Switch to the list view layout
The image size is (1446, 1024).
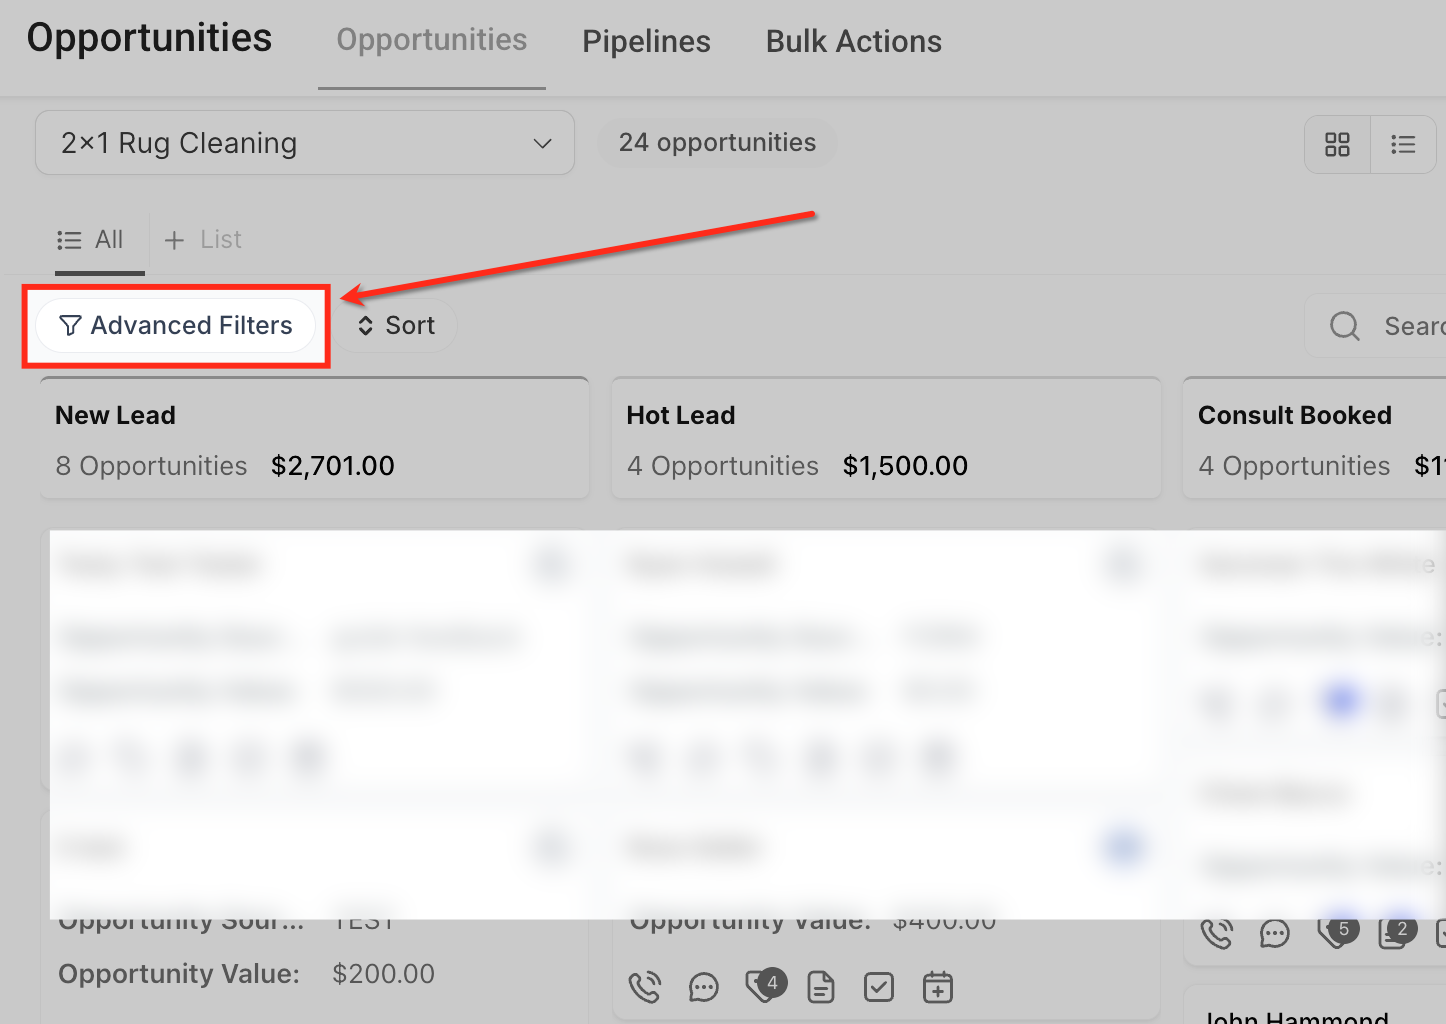[x=1403, y=145]
